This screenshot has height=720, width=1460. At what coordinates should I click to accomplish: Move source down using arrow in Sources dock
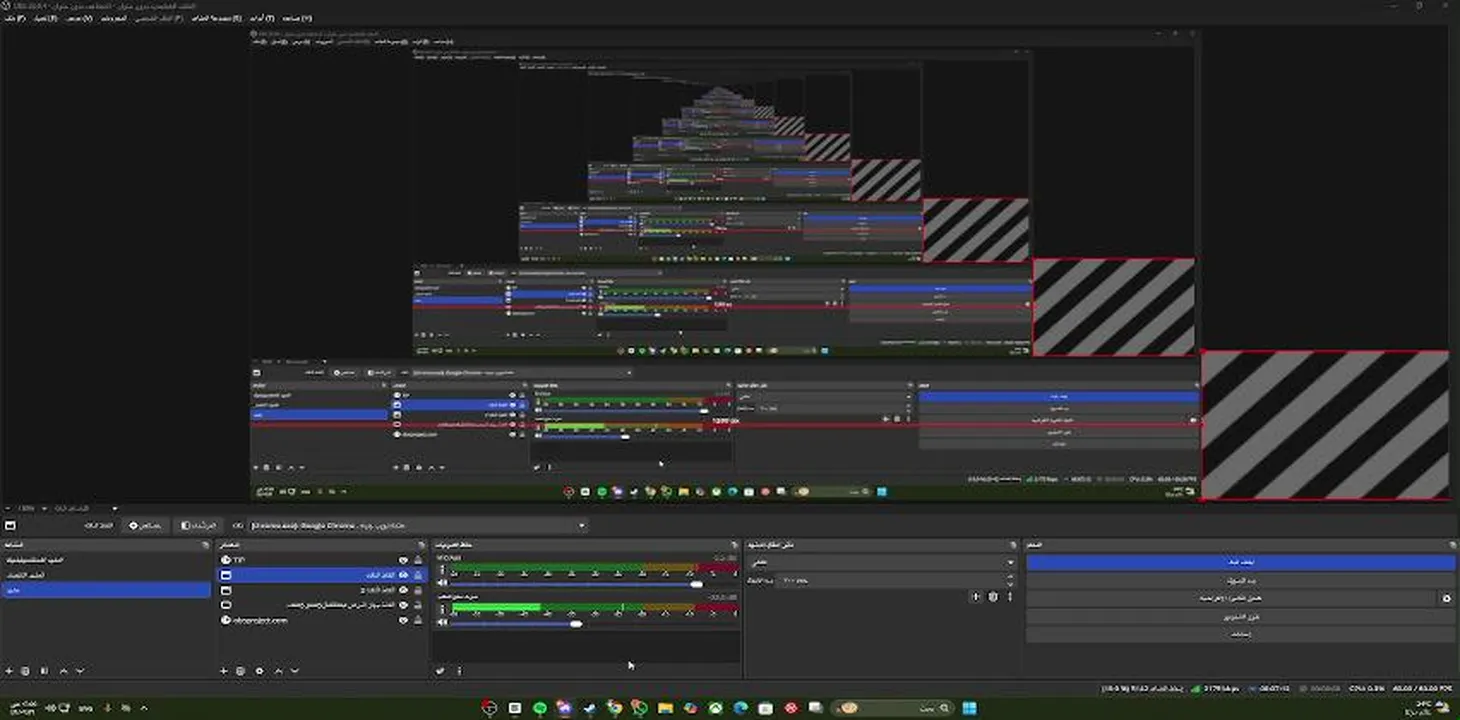point(295,671)
